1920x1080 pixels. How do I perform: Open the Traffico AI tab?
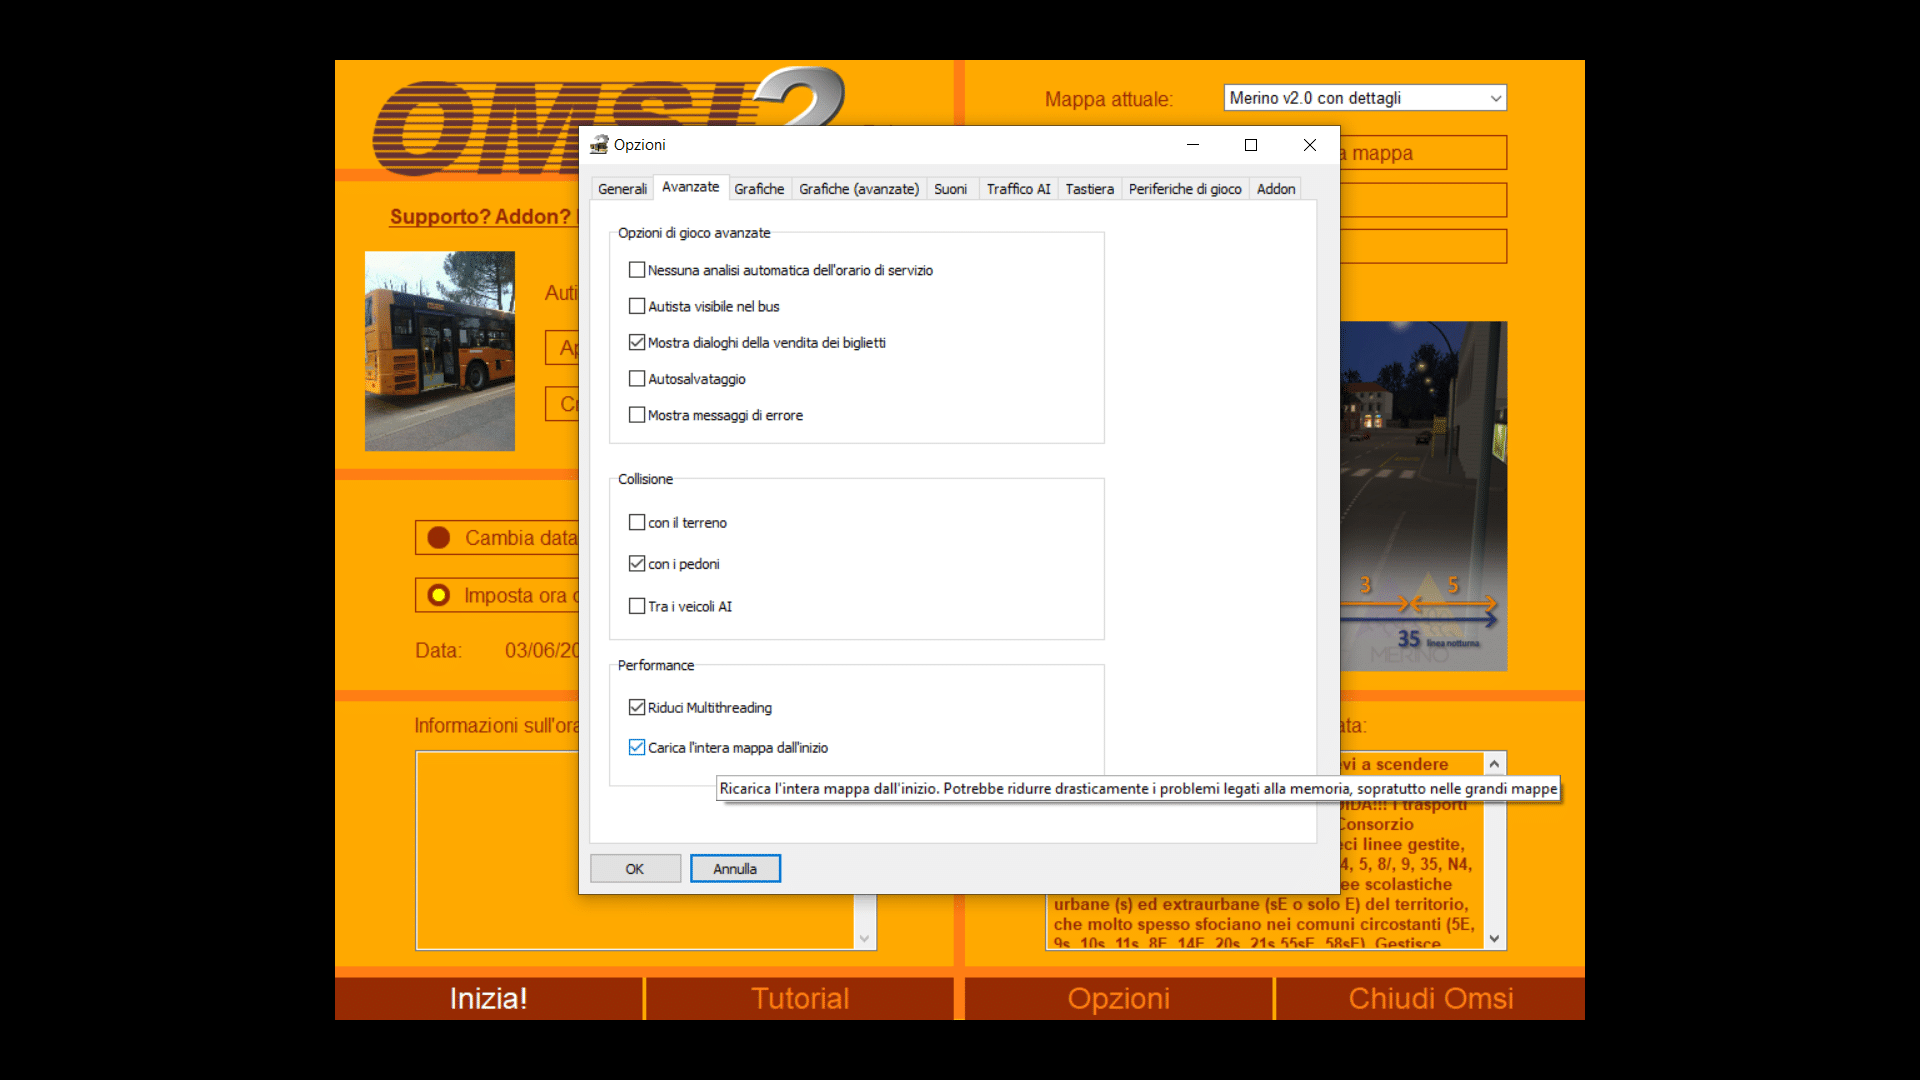(x=1018, y=189)
